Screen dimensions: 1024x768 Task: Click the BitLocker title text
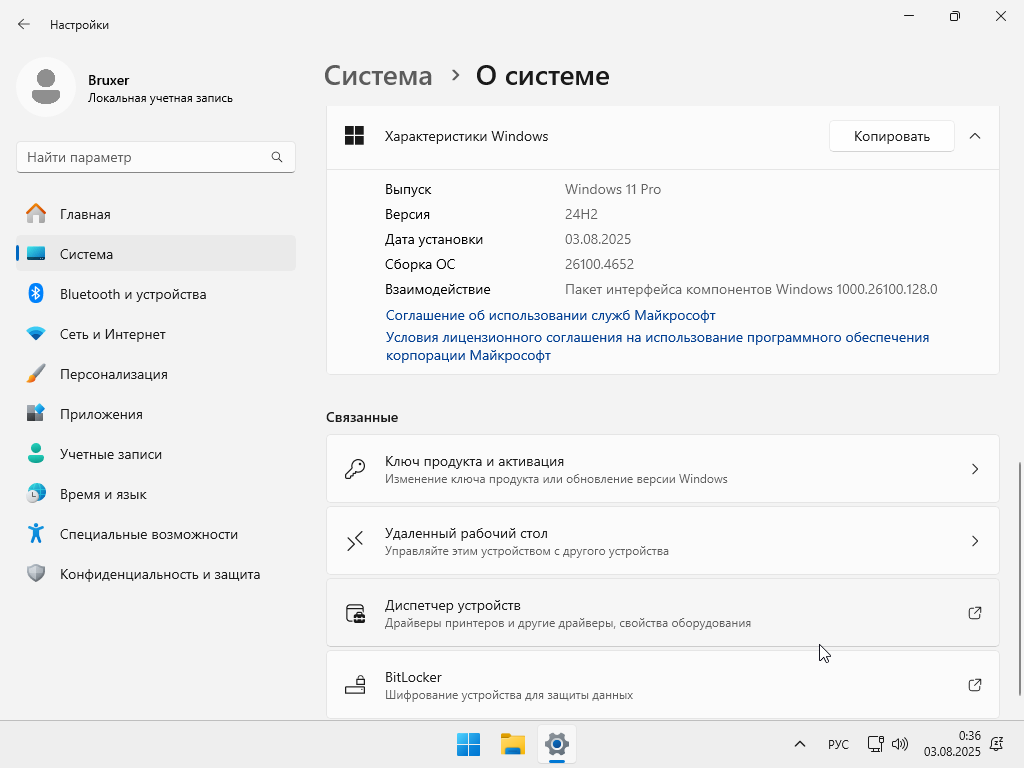coord(413,677)
